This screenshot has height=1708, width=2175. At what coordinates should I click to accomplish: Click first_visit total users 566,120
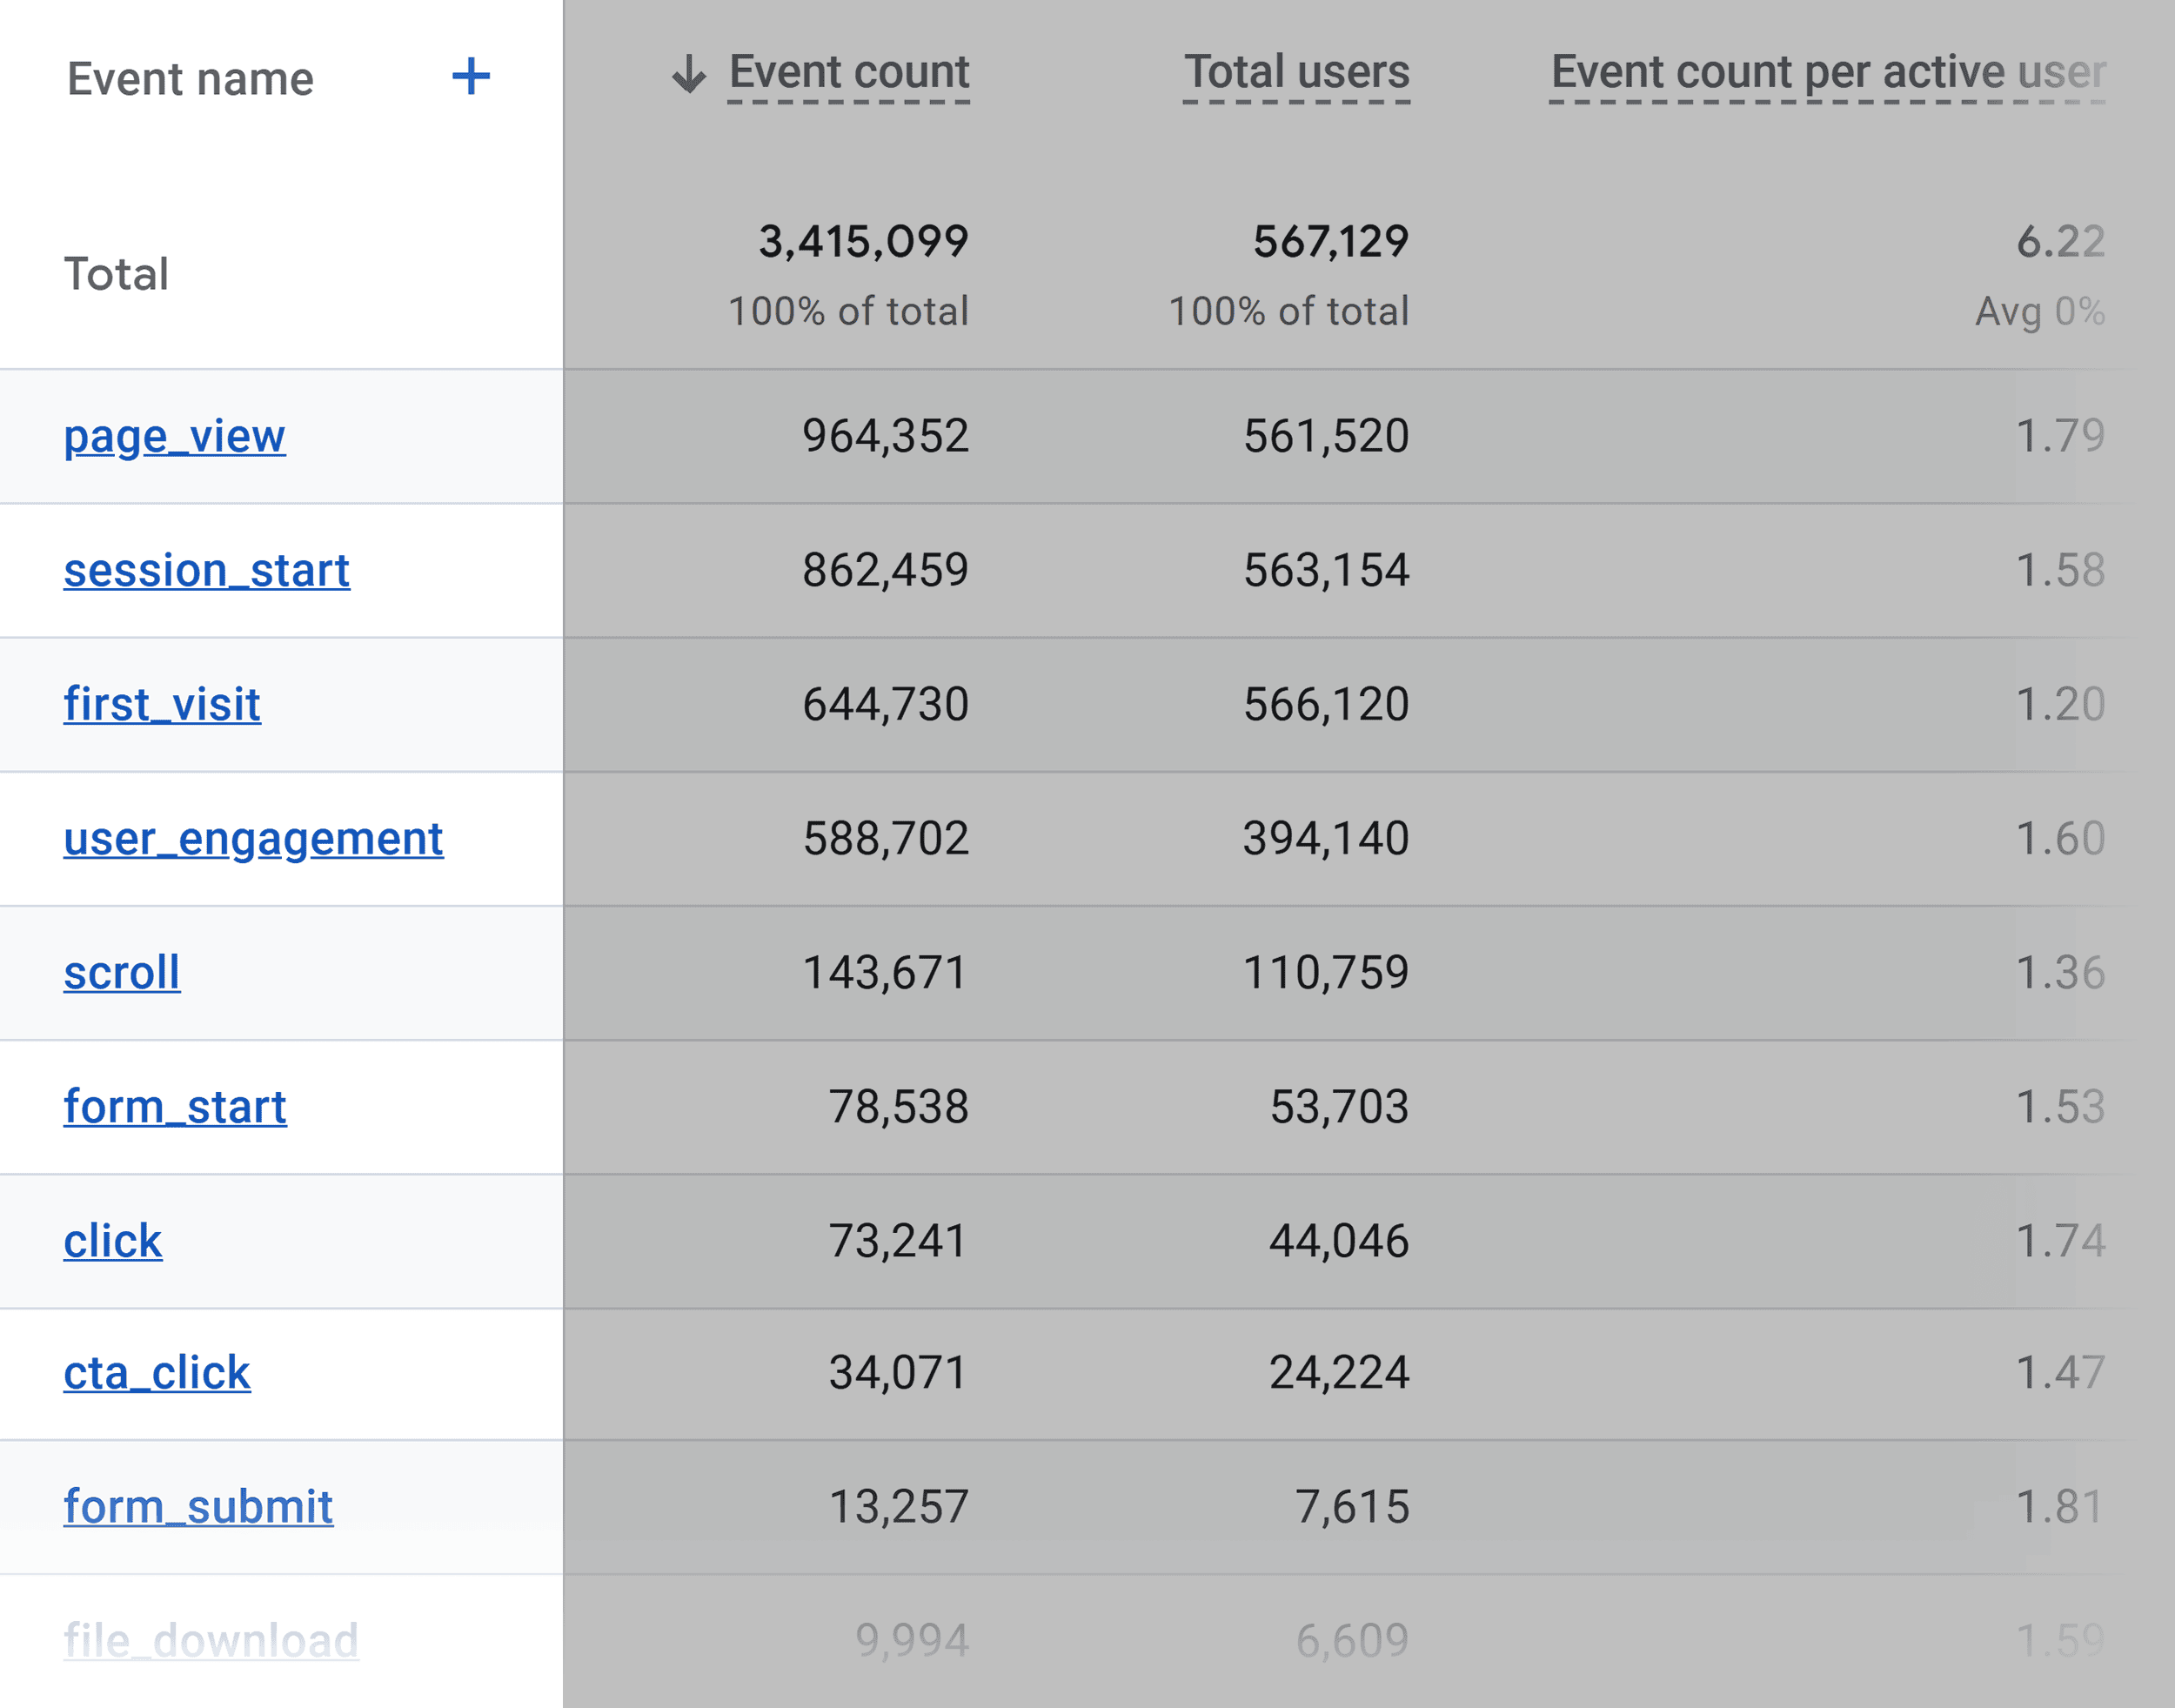pos(1326,704)
